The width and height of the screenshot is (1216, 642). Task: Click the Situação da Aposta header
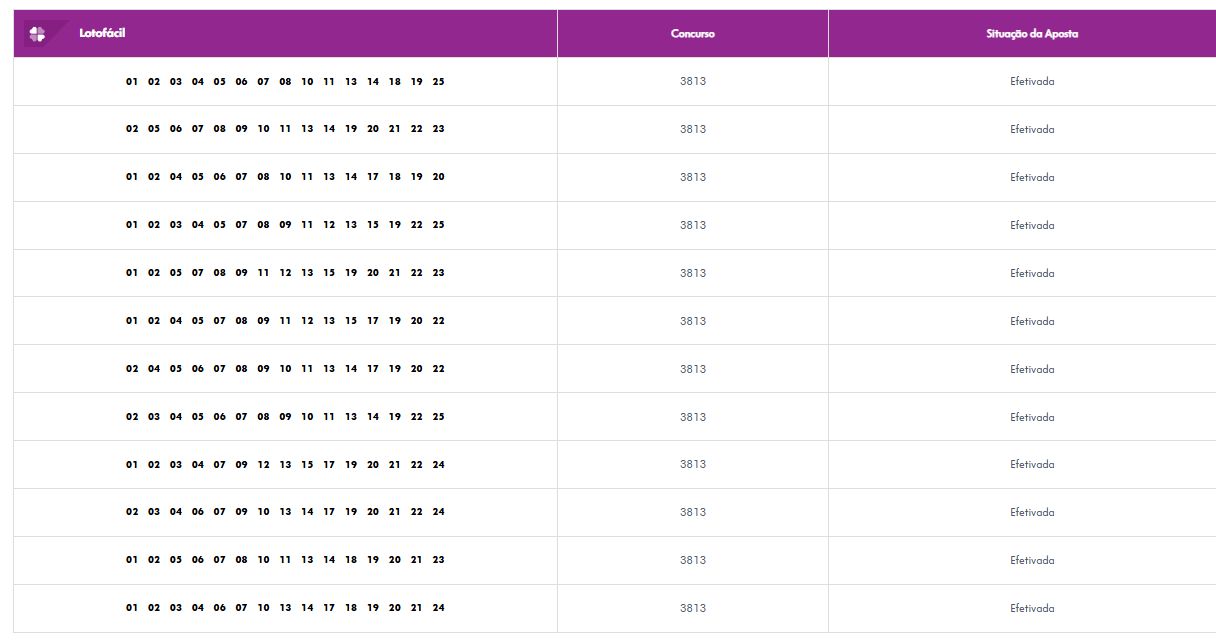tap(1032, 34)
